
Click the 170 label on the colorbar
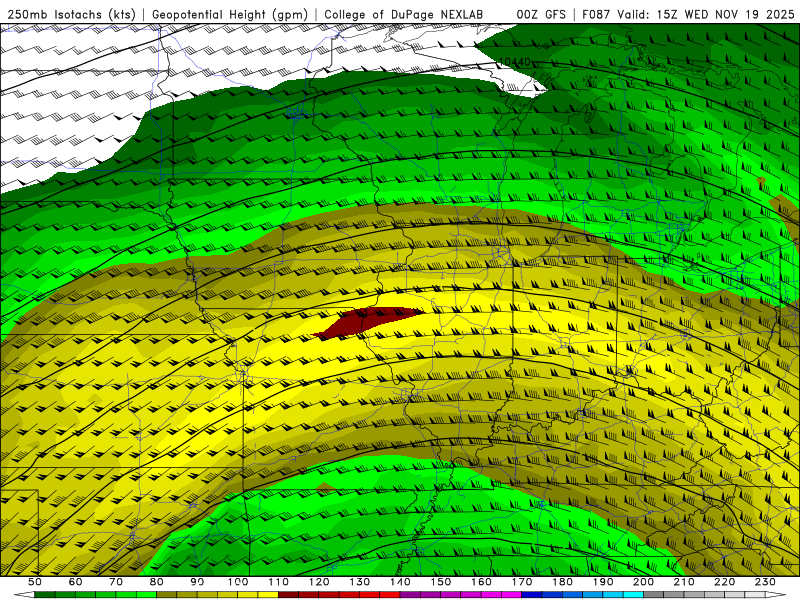tap(522, 582)
